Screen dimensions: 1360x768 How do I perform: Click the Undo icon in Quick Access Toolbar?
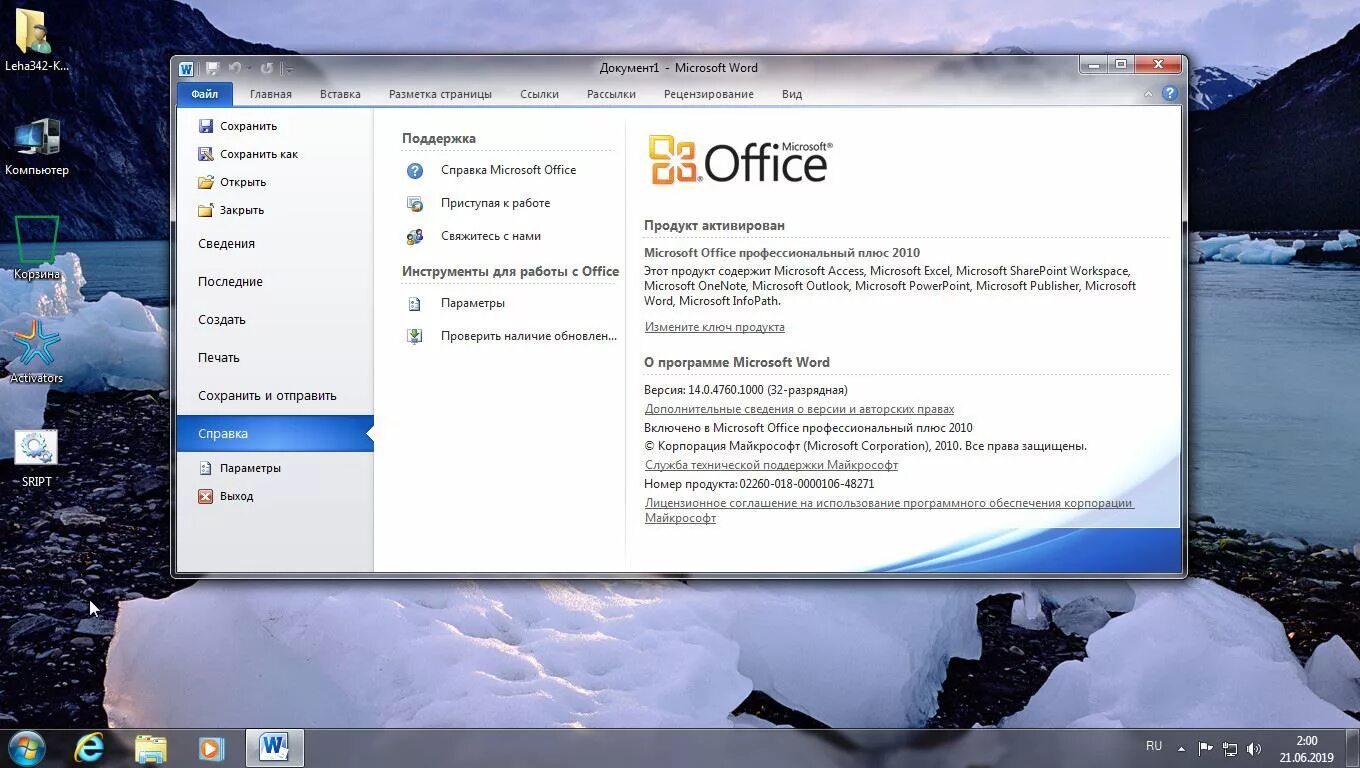coord(234,68)
